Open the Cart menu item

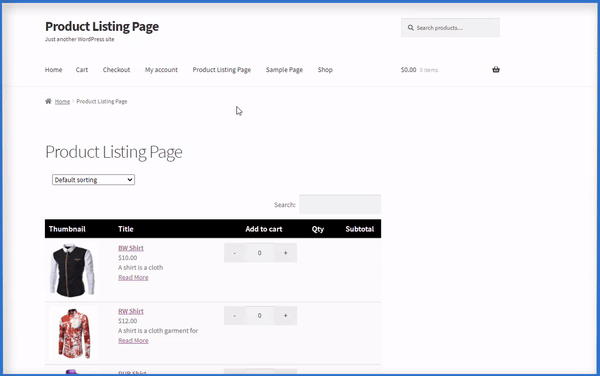(82, 70)
